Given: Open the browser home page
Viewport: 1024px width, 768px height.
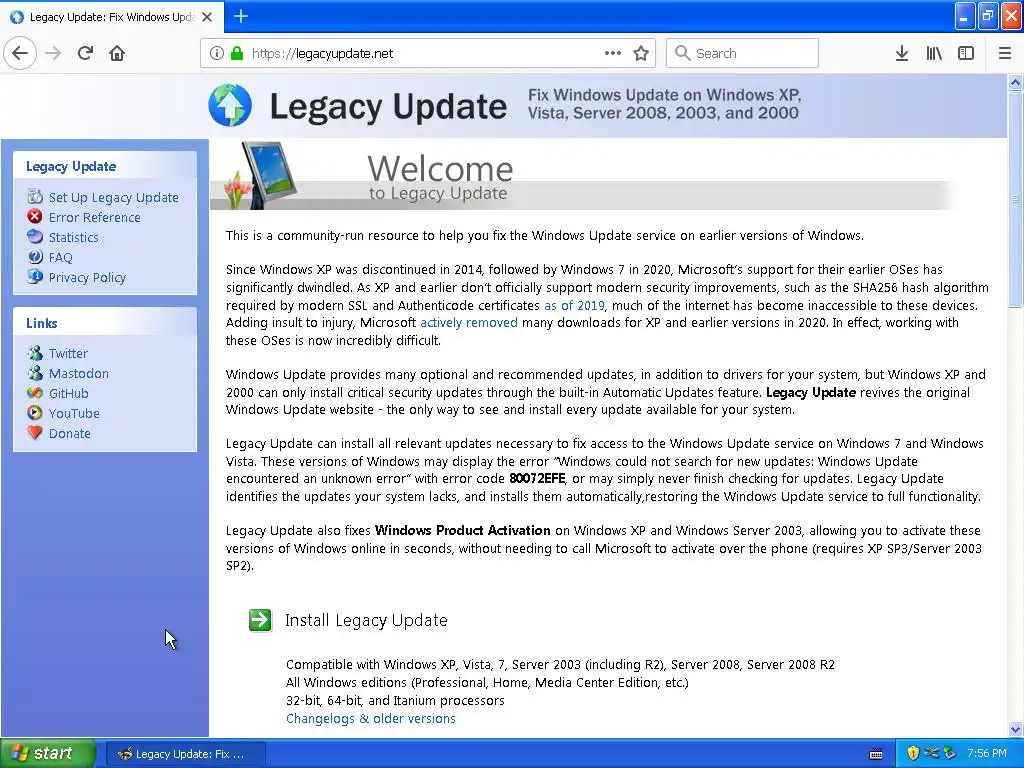Looking at the screenshot, I should coord(117,53).
